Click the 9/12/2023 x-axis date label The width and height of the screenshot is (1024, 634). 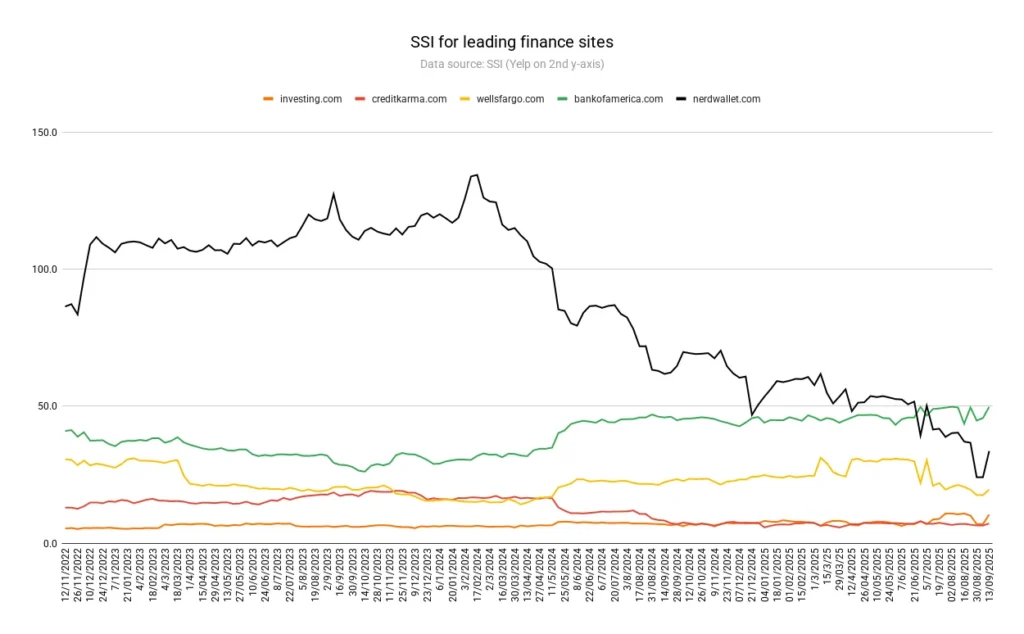tap(415, 572)
